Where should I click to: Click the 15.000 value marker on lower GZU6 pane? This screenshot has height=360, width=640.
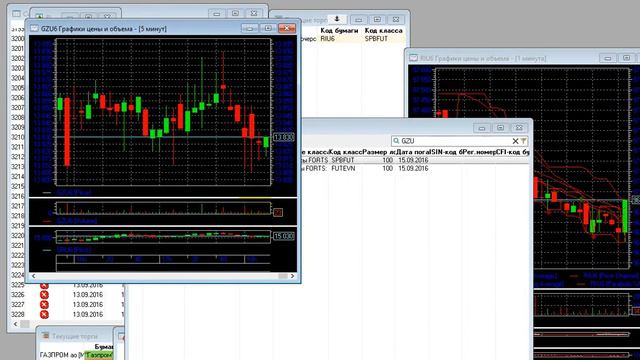point(283,236)
